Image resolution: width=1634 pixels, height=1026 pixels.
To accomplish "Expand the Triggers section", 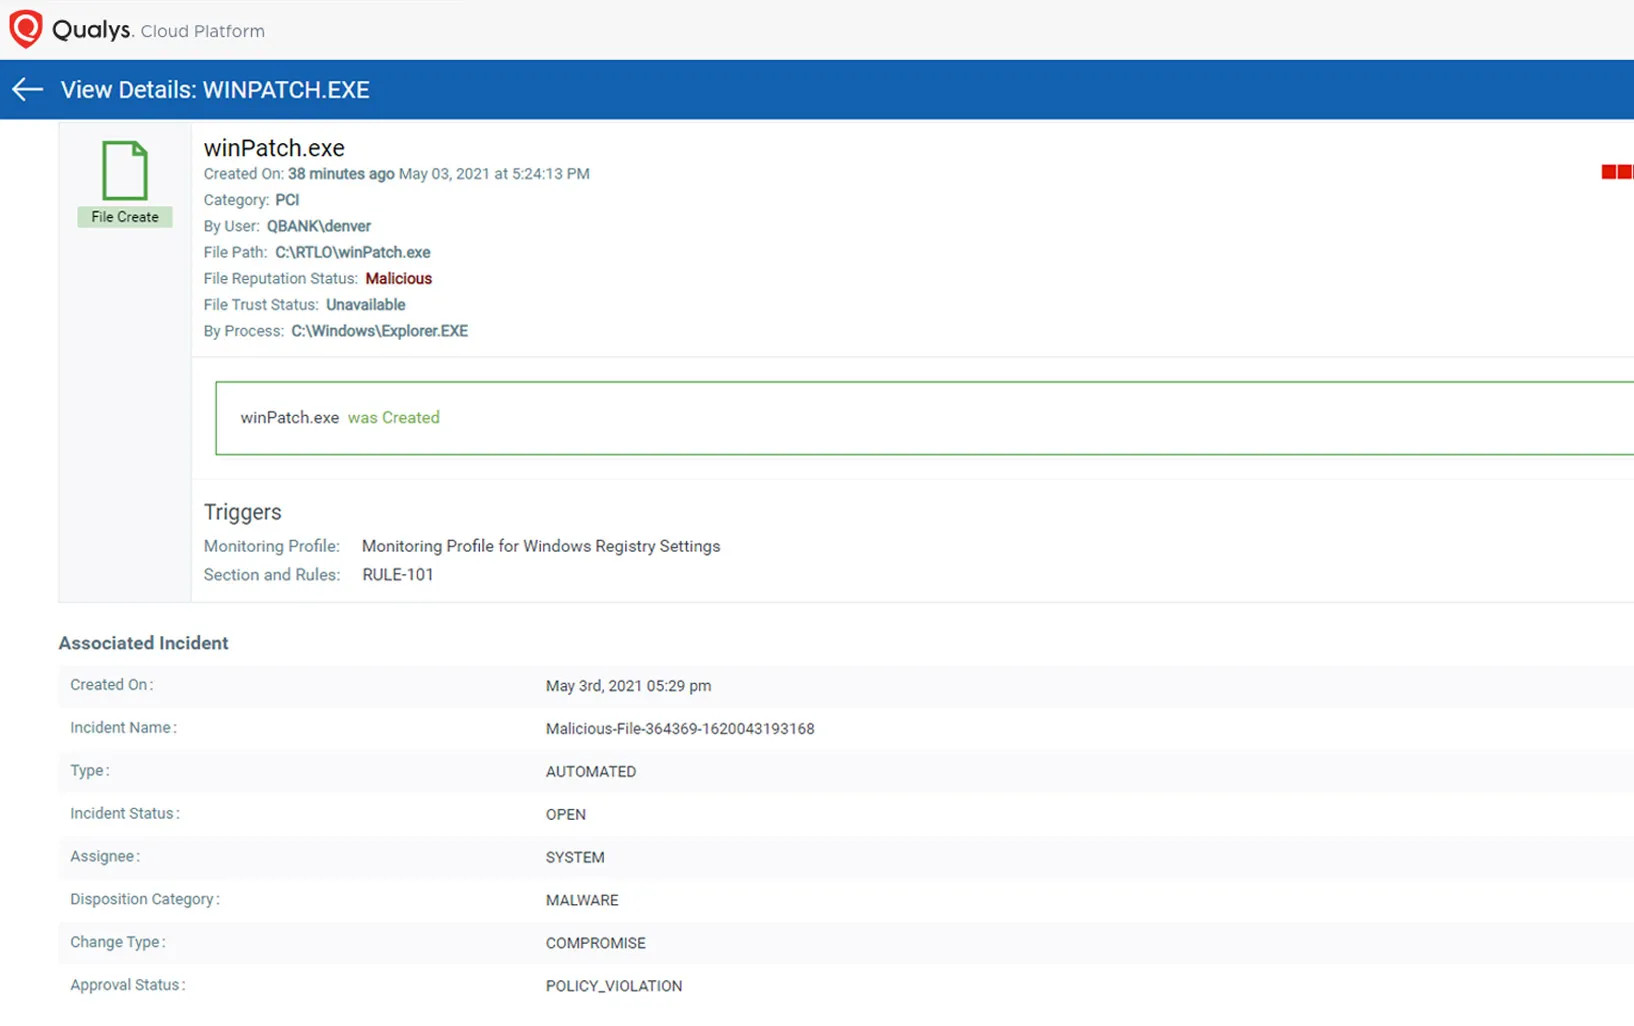I will [x=242, y=511].
